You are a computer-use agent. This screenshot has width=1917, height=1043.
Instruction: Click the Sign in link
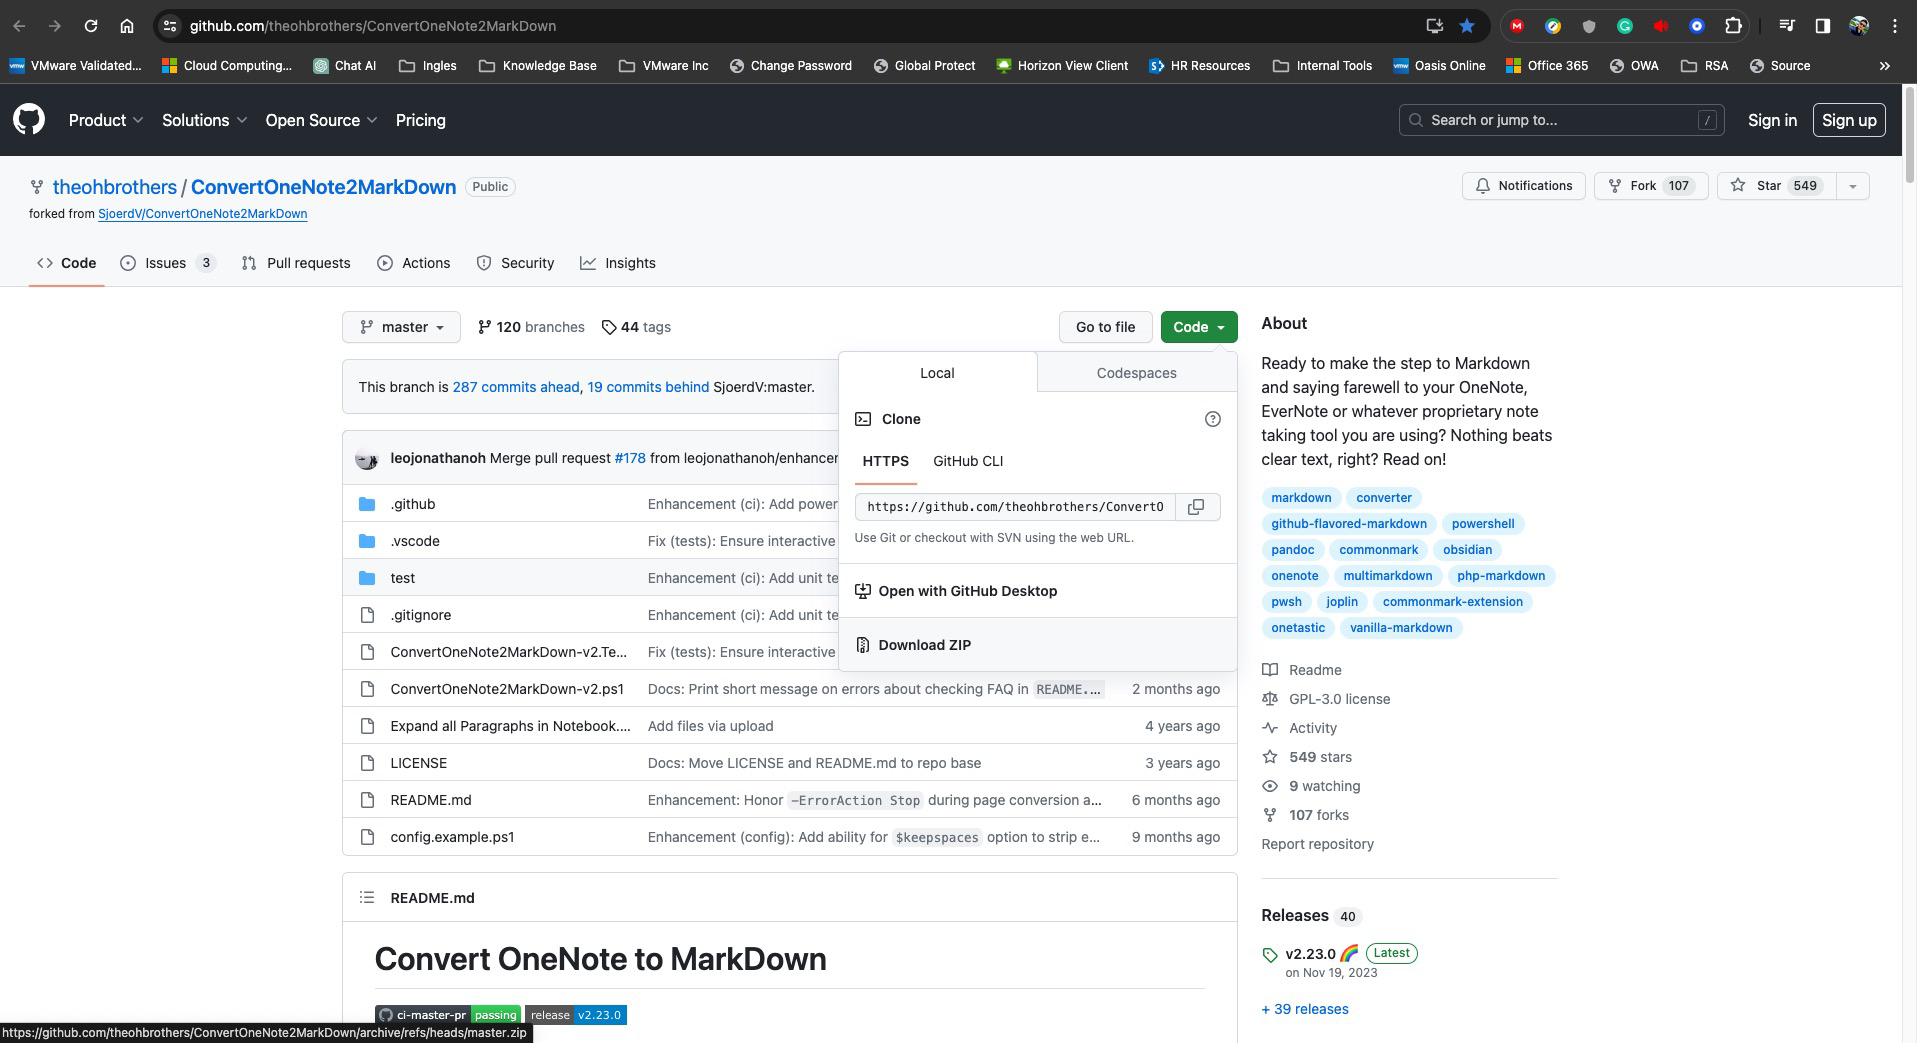(x=1772, y=120)
